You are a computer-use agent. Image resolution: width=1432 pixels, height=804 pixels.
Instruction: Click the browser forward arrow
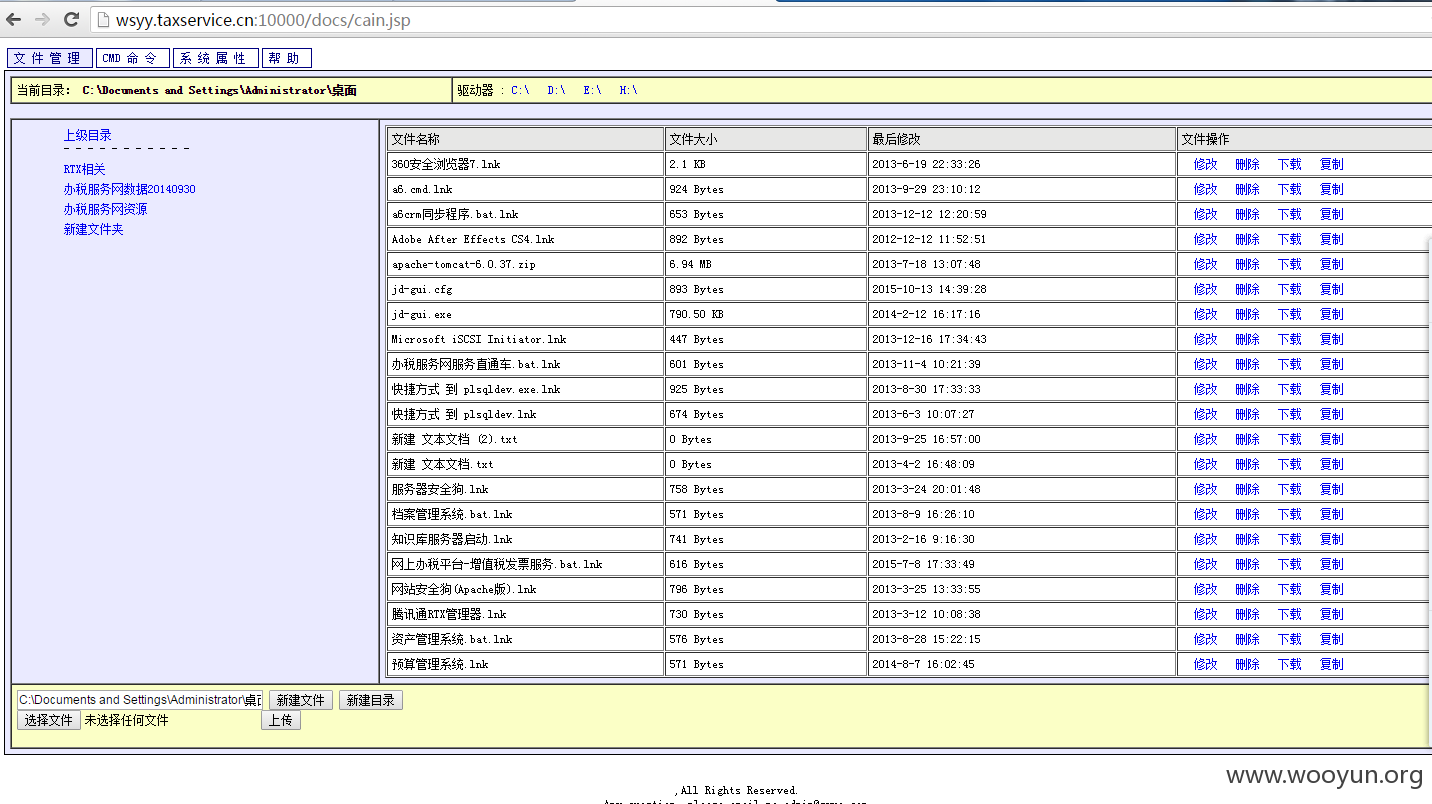click(x=43, y=19)
